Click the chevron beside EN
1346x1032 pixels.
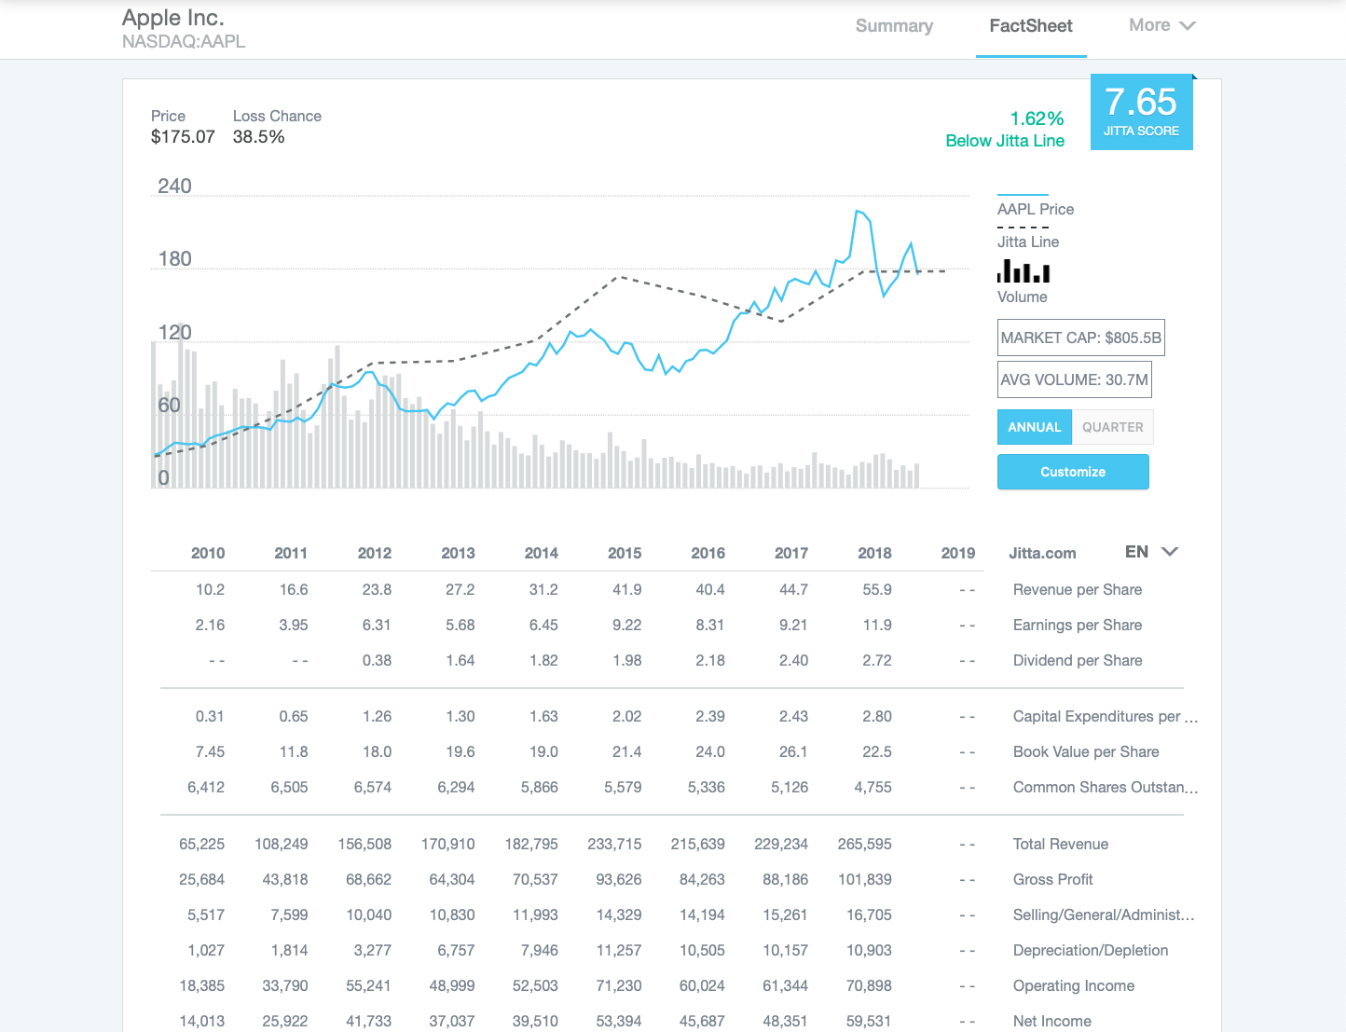[x=1170, y=552]
